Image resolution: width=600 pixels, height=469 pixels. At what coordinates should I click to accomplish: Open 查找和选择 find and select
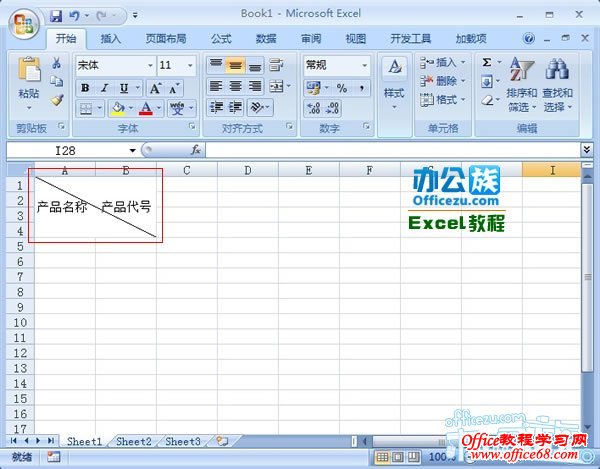click(x=557, y=84)
